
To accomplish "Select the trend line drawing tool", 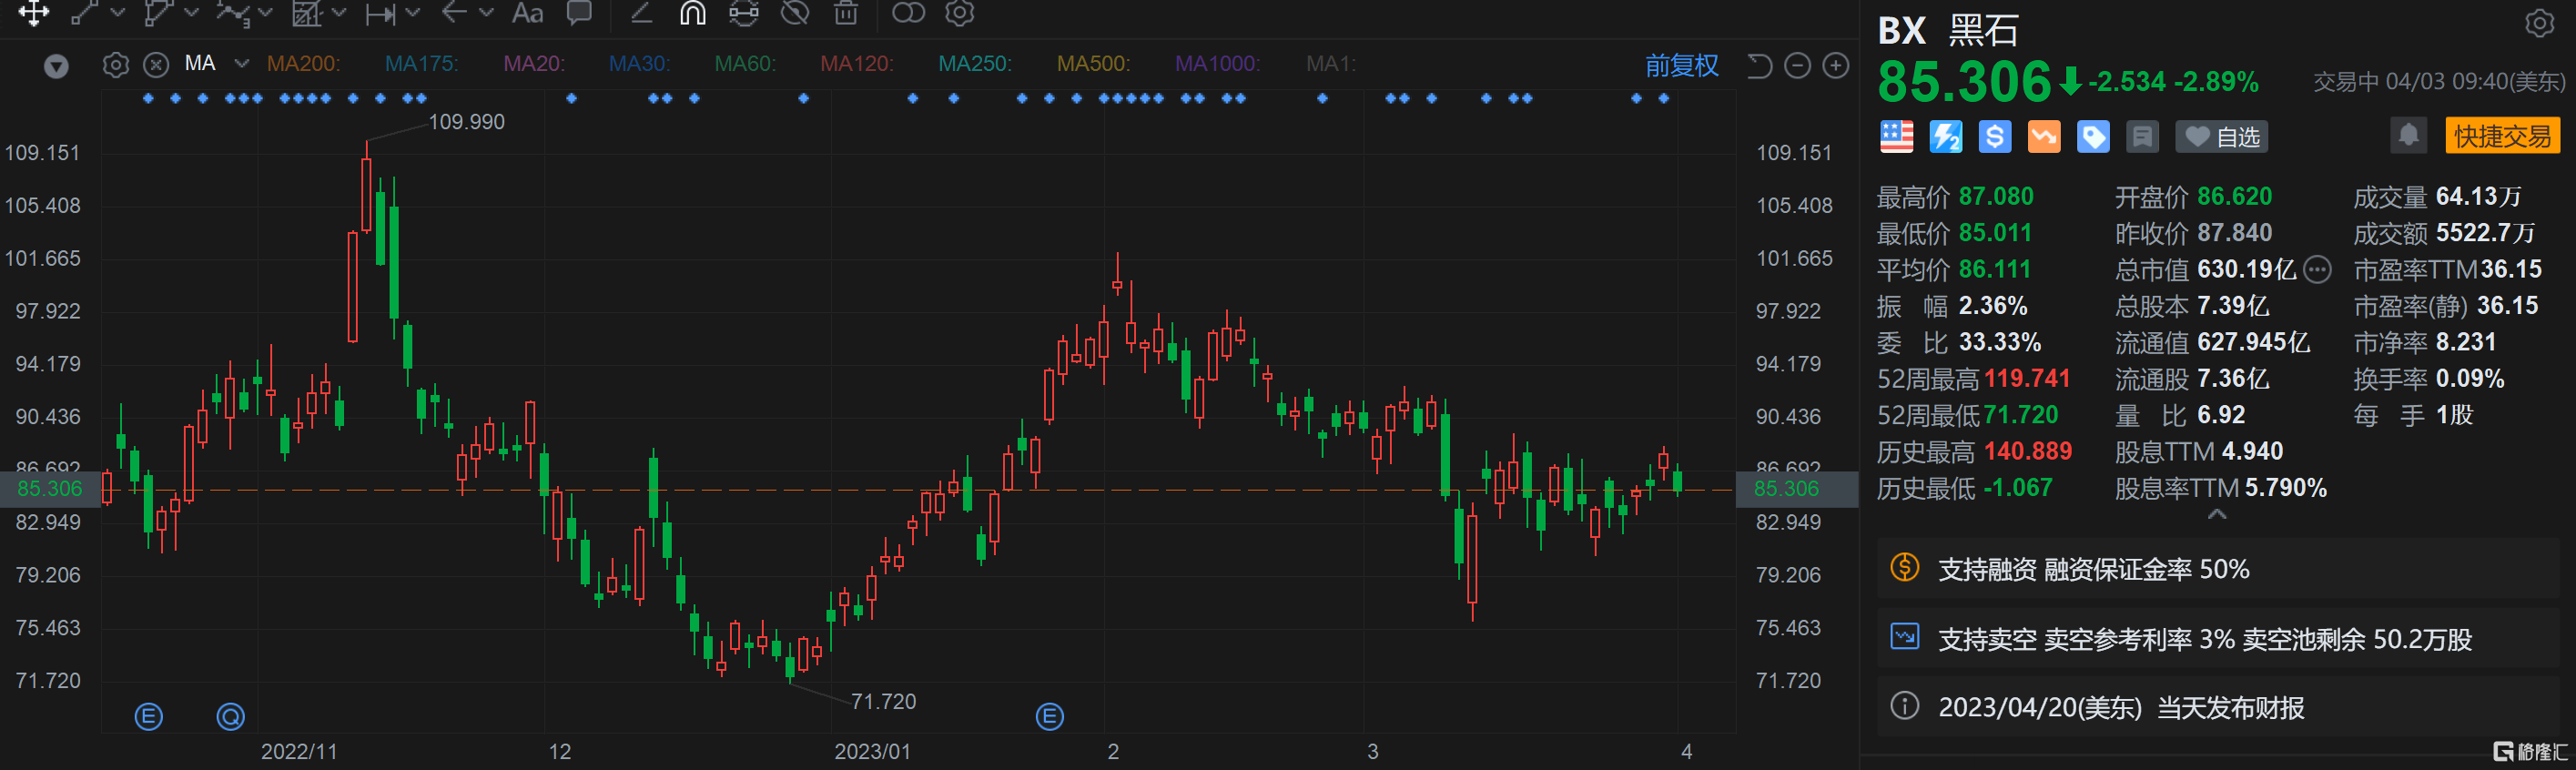I will pyautogui.click(x=84, y=13).
